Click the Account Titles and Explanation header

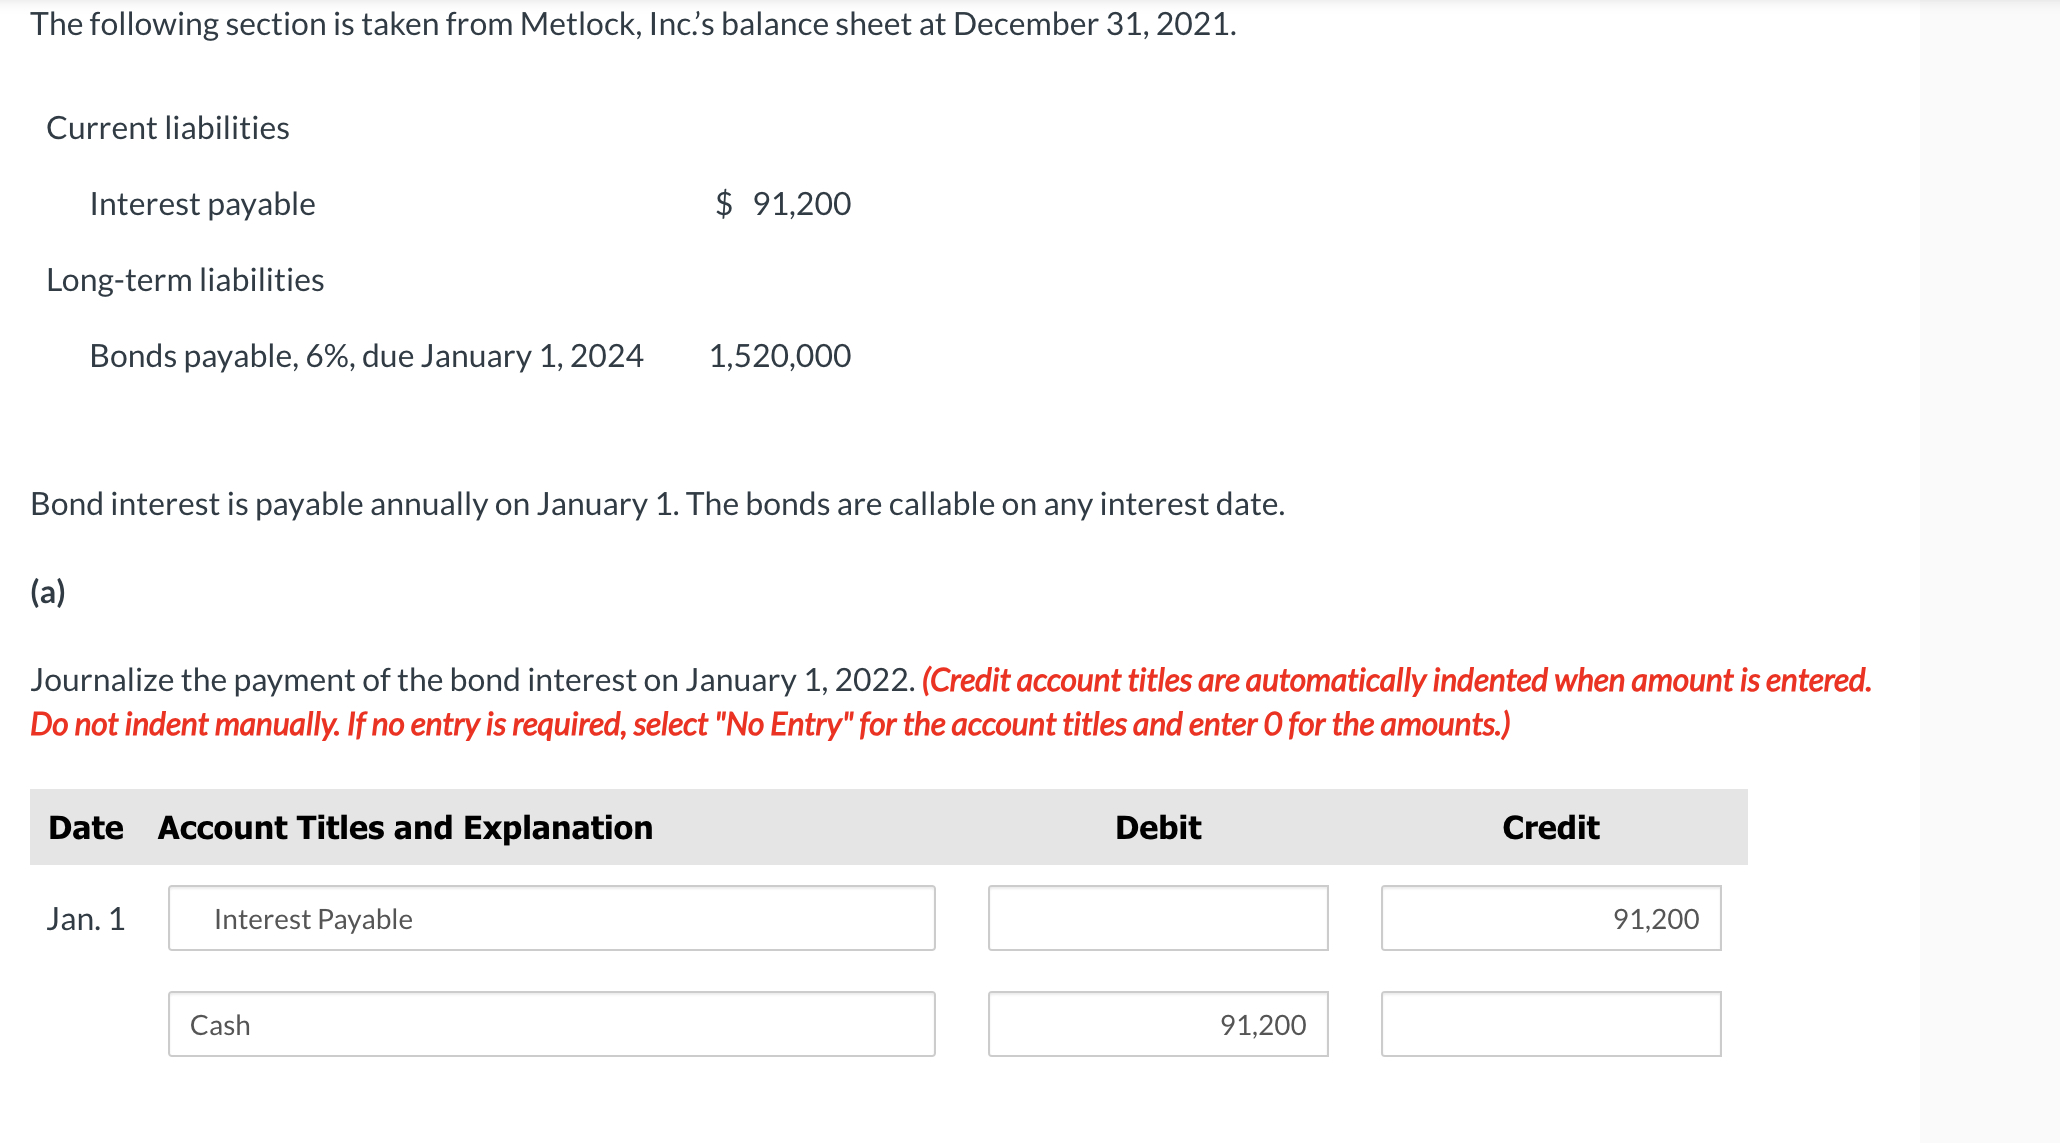[x=403, y=827]
